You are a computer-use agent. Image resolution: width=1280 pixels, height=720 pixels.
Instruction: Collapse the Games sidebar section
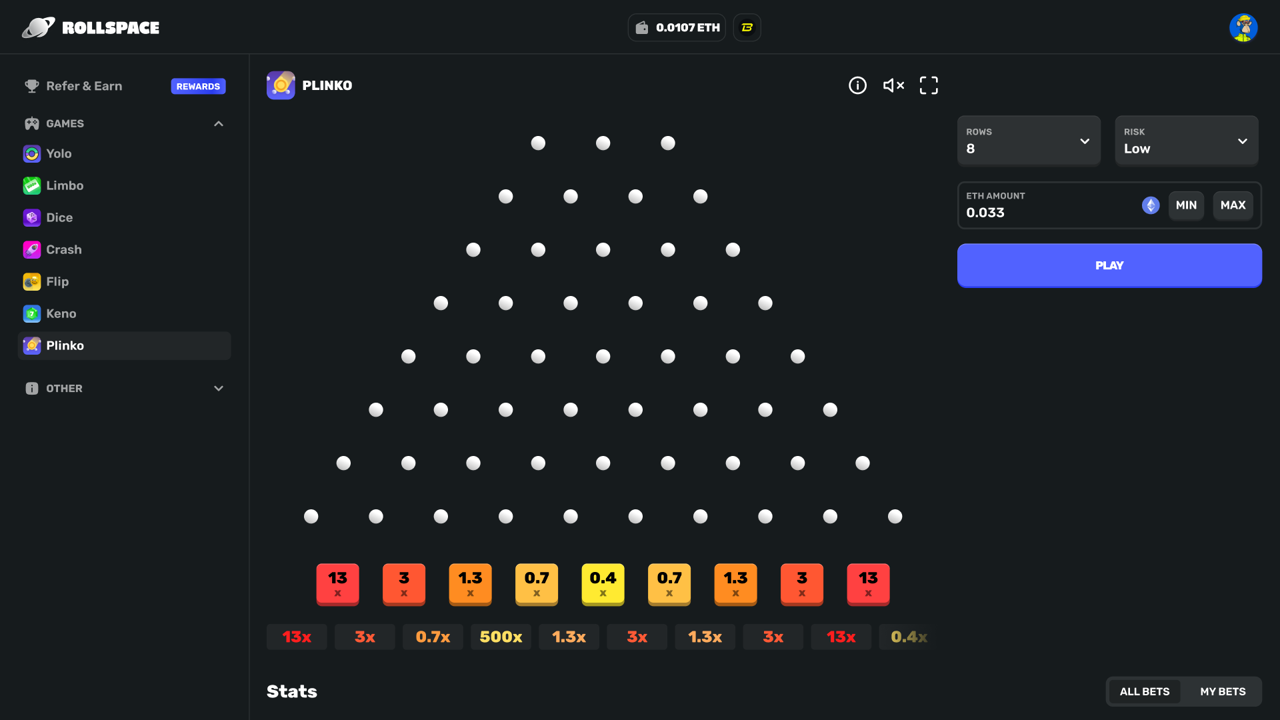tap(218, 124)
